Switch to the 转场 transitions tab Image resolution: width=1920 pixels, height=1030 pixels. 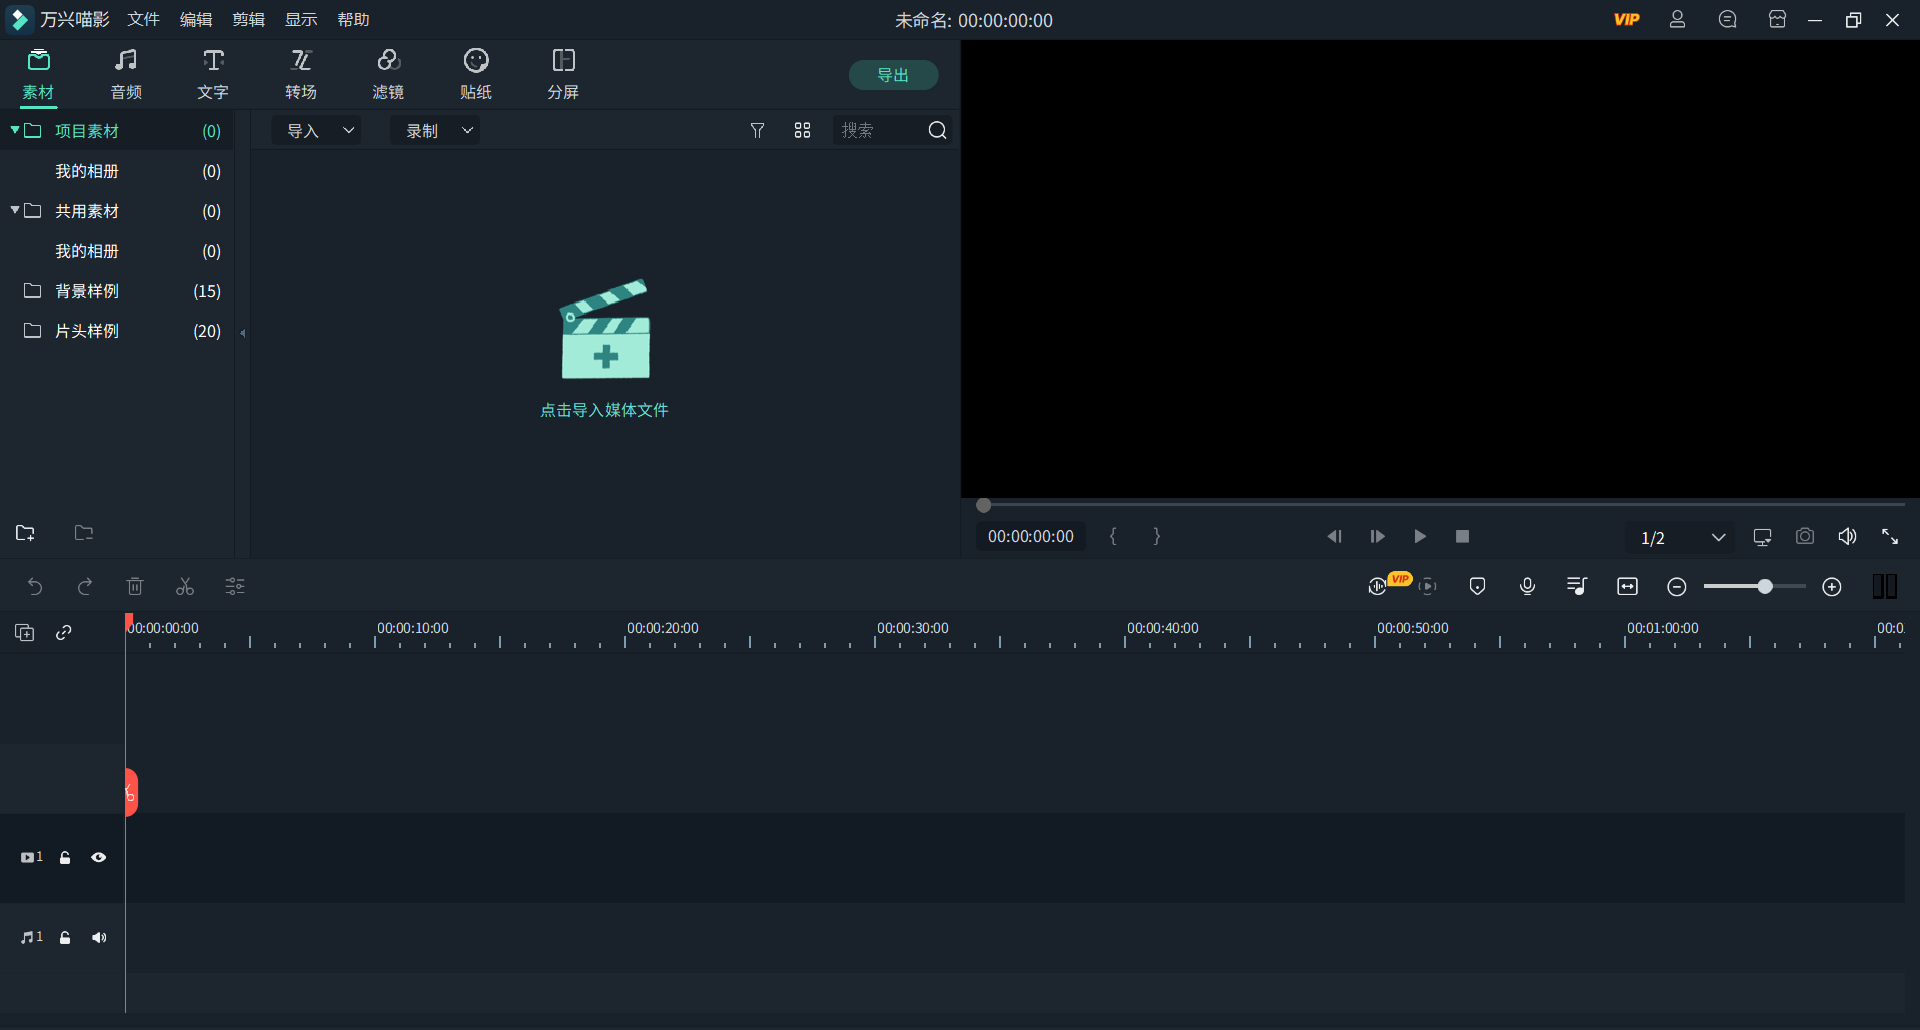(301, 74)
